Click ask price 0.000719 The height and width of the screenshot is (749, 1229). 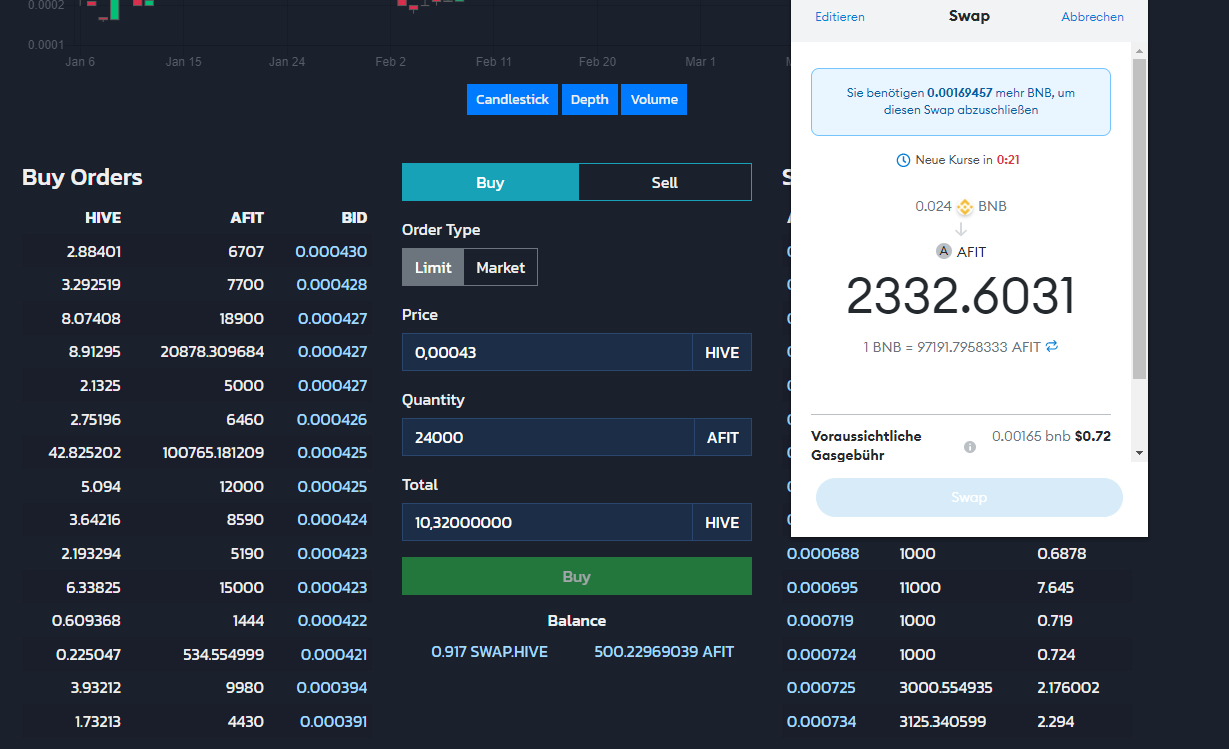pos(821,620)
